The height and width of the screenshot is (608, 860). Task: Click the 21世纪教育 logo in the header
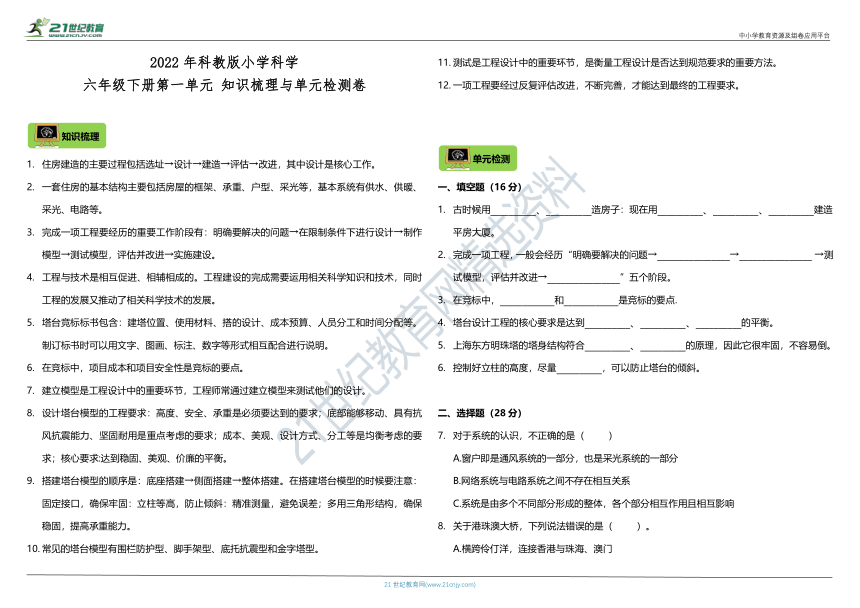coord(65,27)
